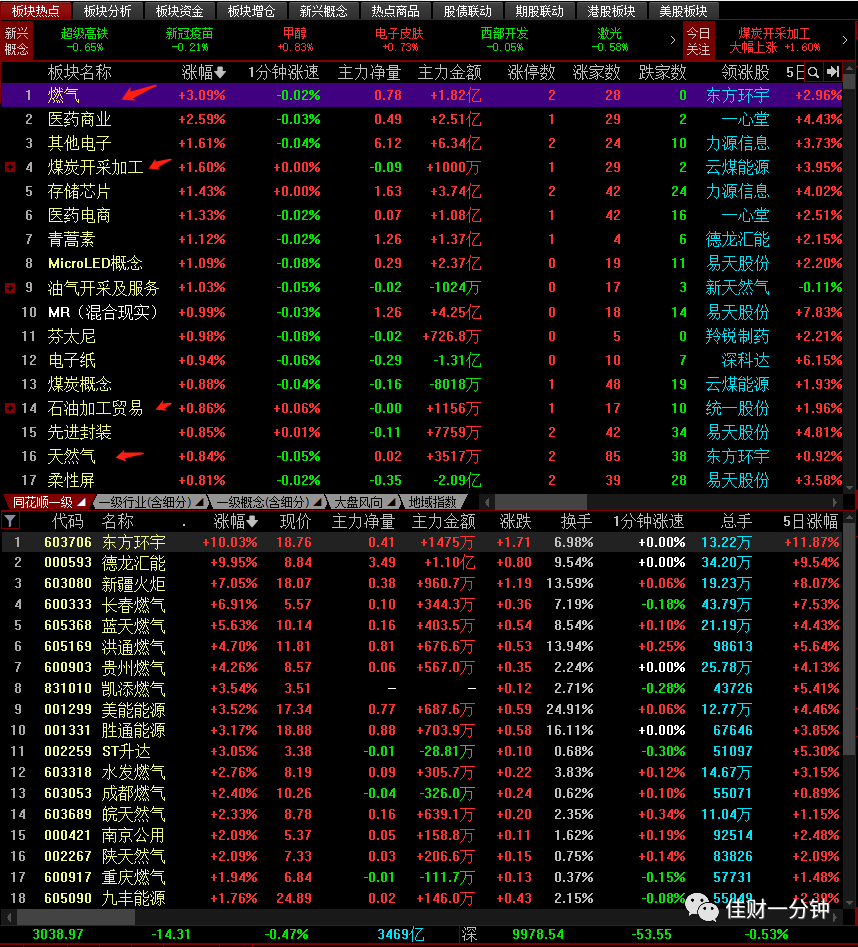The width and height of the screenshot is (858, 947).
Task: Click the stock list horizontal scrollbar thumb
Action: pyautogui.click(x=76, y=917)
